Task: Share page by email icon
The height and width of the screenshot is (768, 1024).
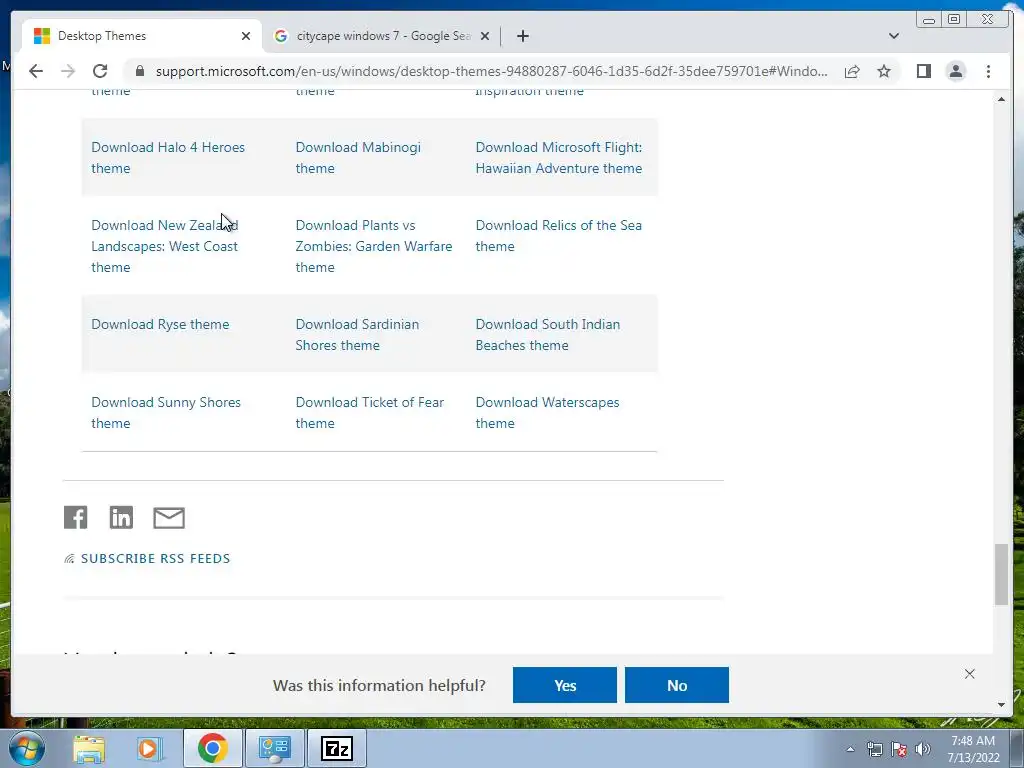Action: (169, 518)
